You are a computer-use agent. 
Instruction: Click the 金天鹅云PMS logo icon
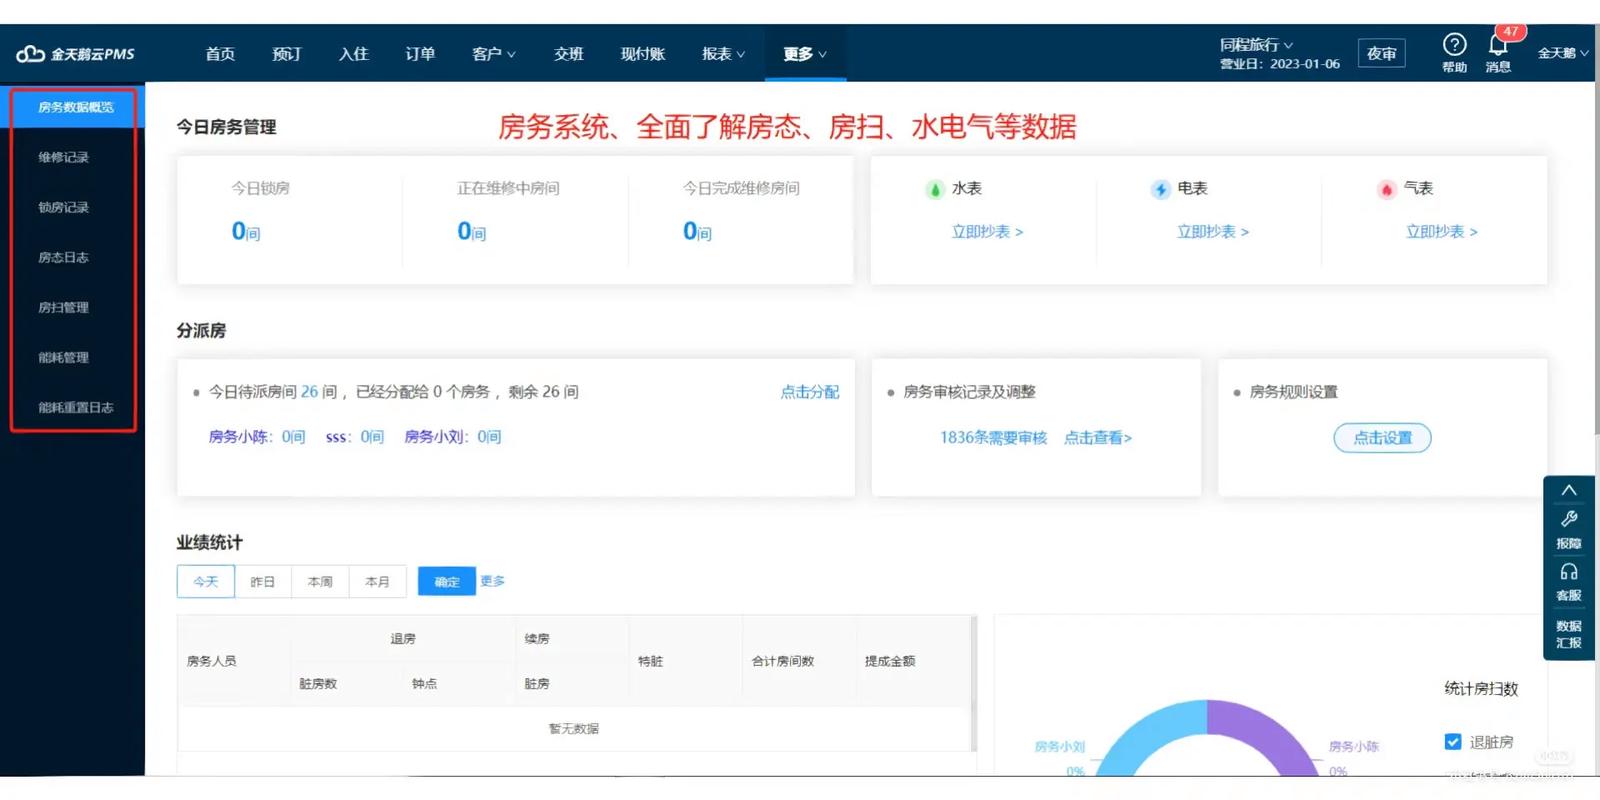point(30,54)
